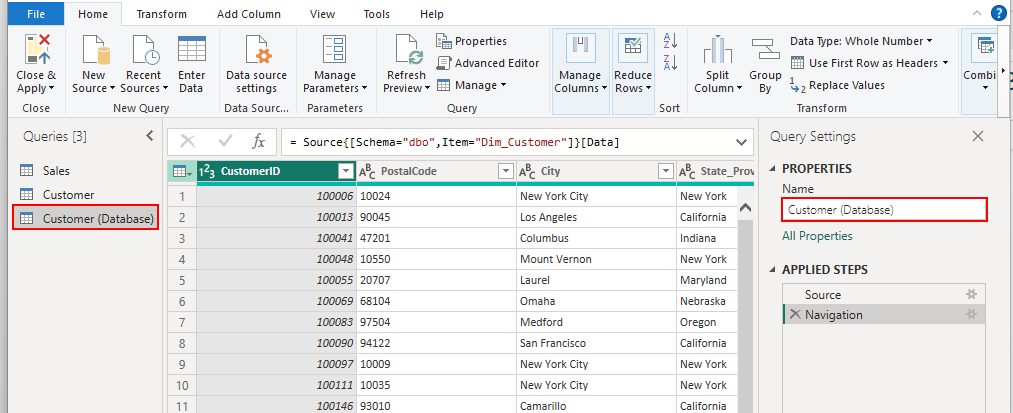
Task: Open the Help question mark icon
Action: (x=999, y=13)
